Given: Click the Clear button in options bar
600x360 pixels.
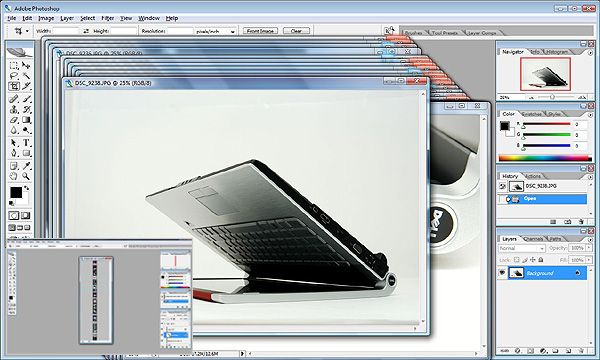Looking at the screenshot, I should 296,31.
